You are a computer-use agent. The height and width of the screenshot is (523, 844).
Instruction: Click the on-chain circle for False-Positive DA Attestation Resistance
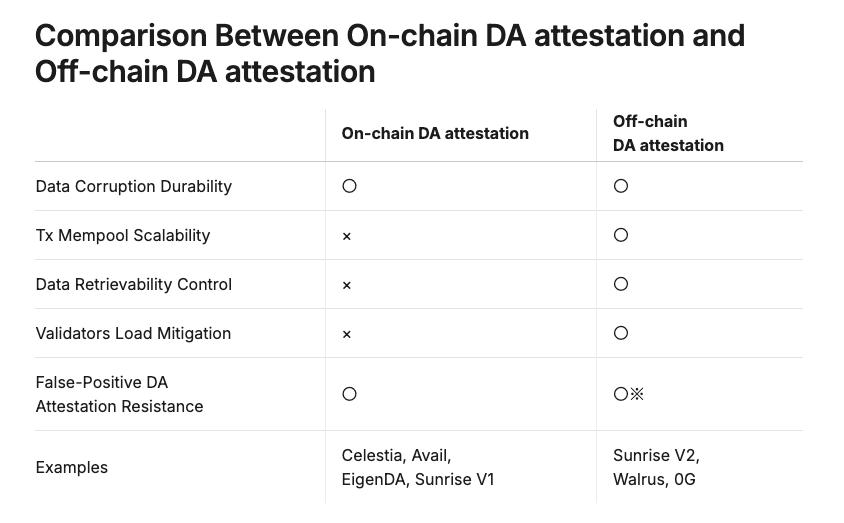(349, 394)
